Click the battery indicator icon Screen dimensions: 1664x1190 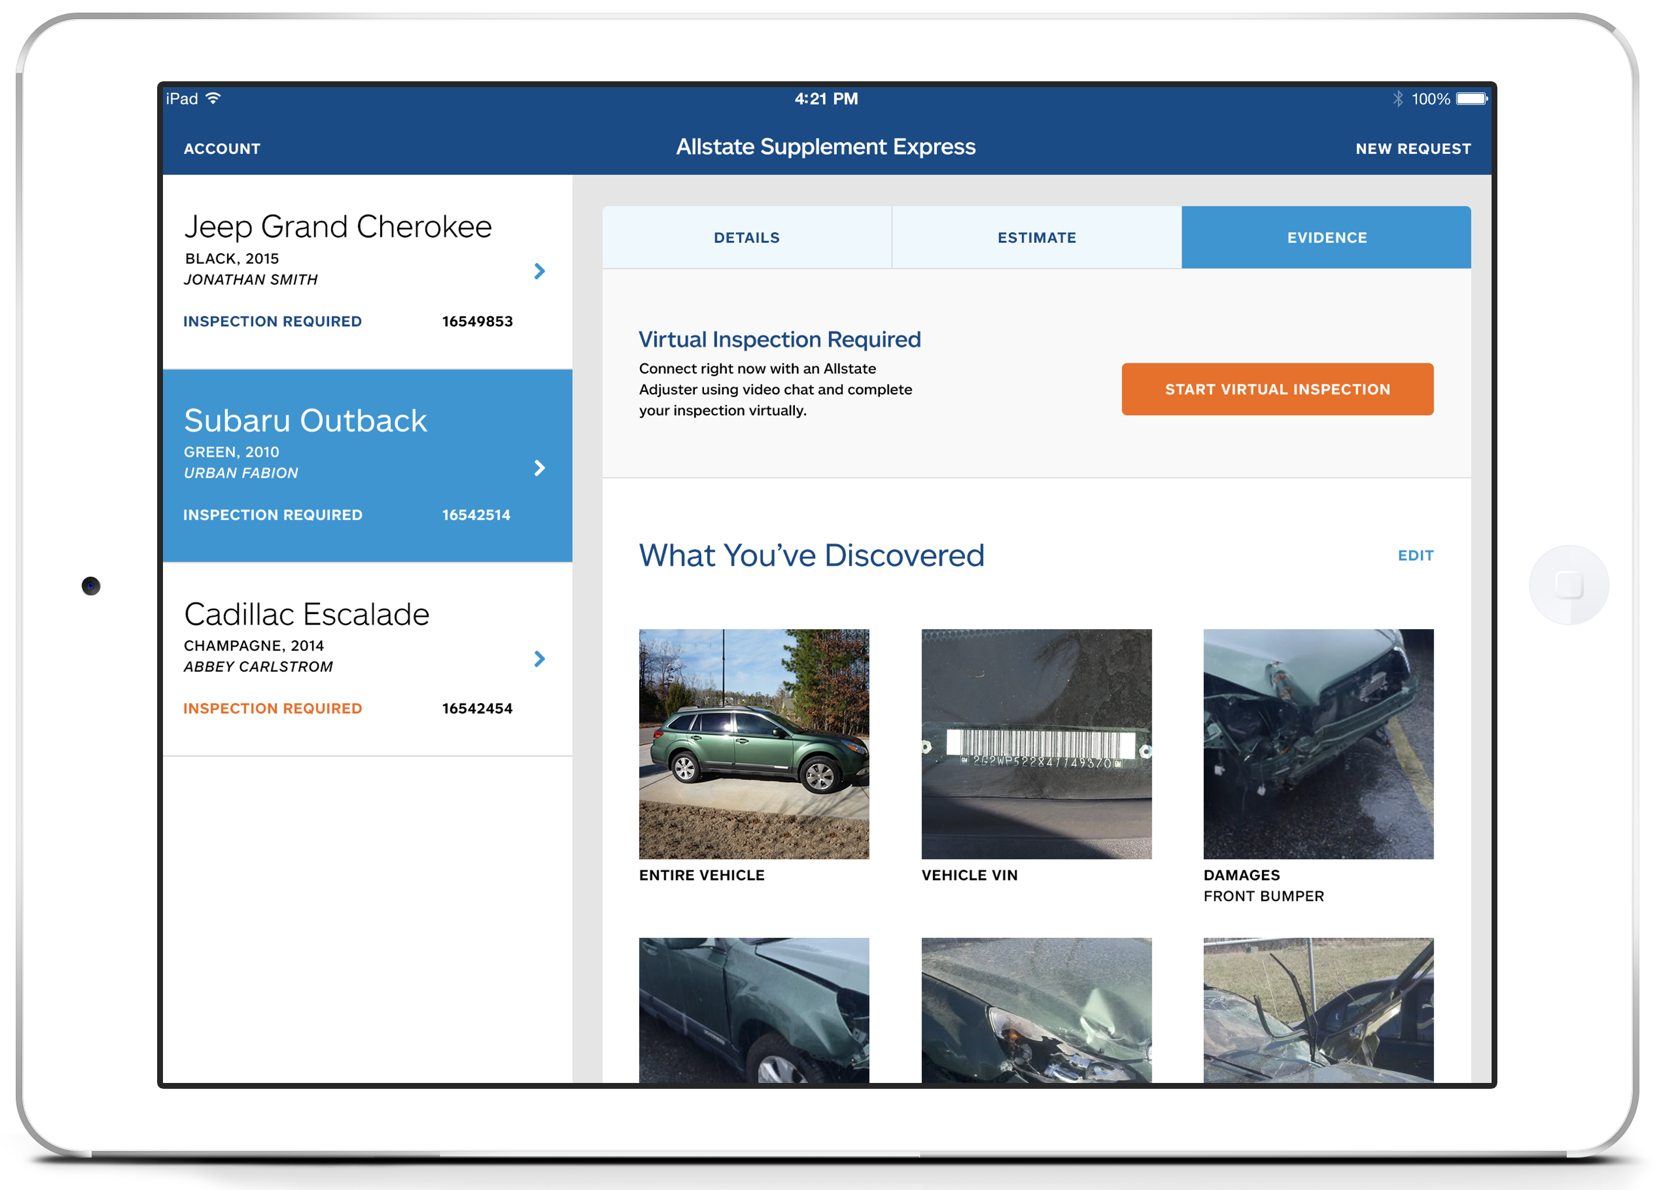[x=1472, y=98]
